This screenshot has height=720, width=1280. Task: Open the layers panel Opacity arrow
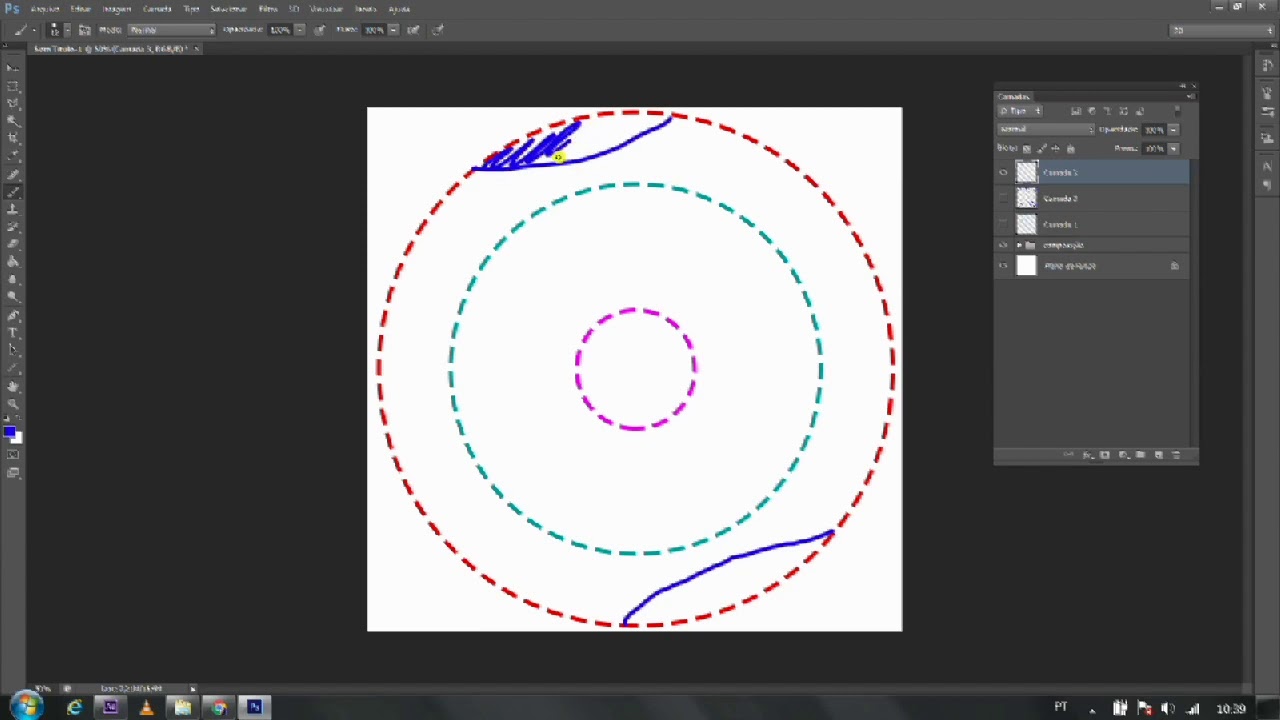click(1173, 130)
